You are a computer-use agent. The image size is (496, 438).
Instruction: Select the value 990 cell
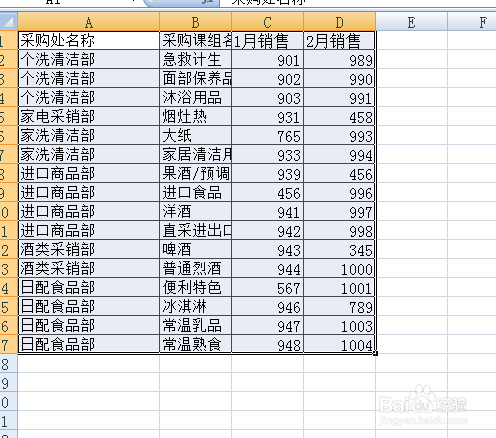(x=339, y=79)
